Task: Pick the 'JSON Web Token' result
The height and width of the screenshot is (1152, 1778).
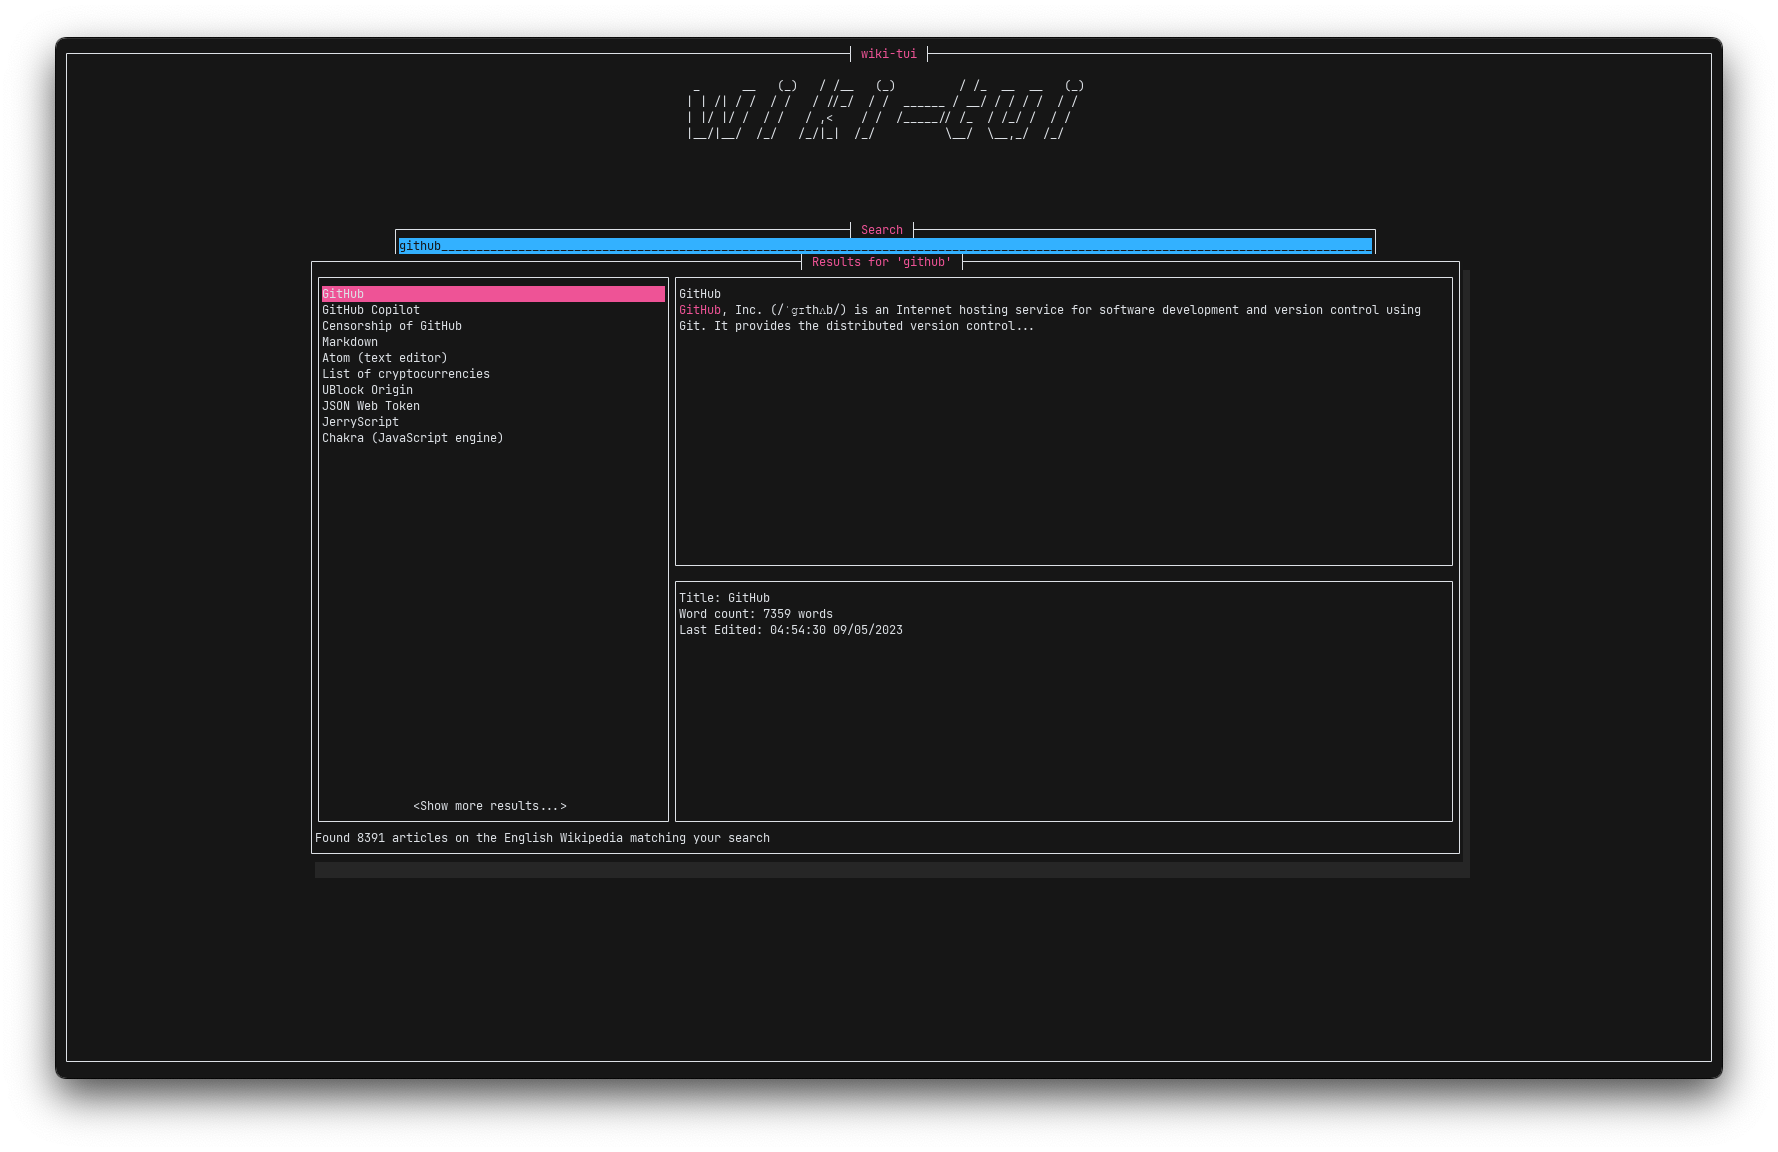Action: coord(371,406)
